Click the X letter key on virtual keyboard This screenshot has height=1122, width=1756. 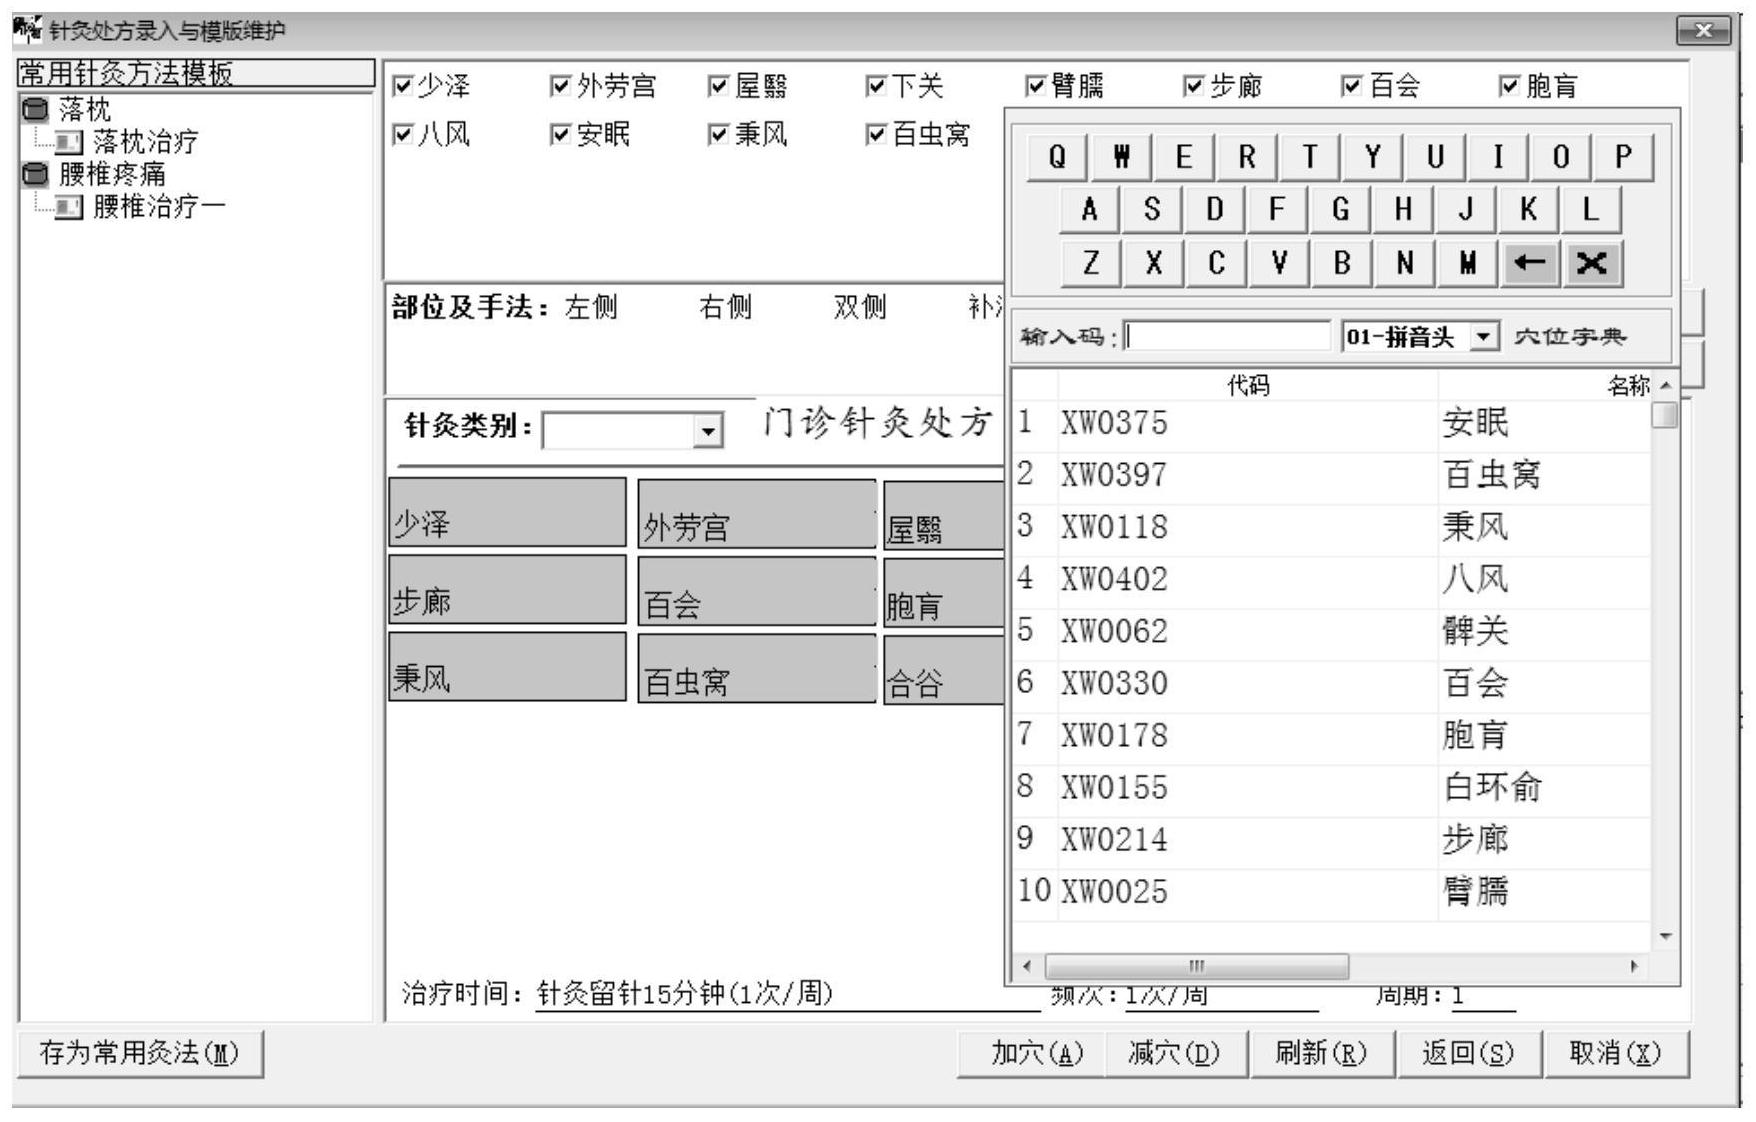(x=1153, y=263)
